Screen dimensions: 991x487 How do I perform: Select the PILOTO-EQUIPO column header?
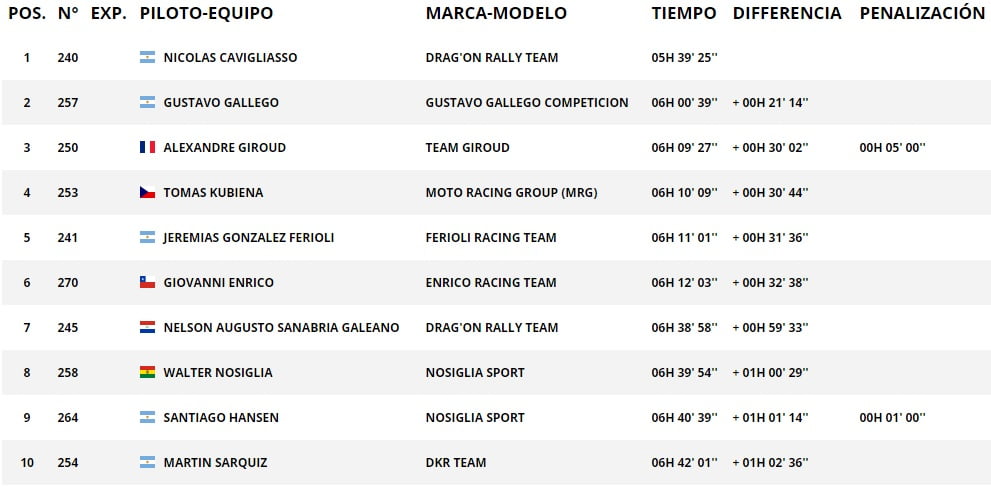click(207, 13)
